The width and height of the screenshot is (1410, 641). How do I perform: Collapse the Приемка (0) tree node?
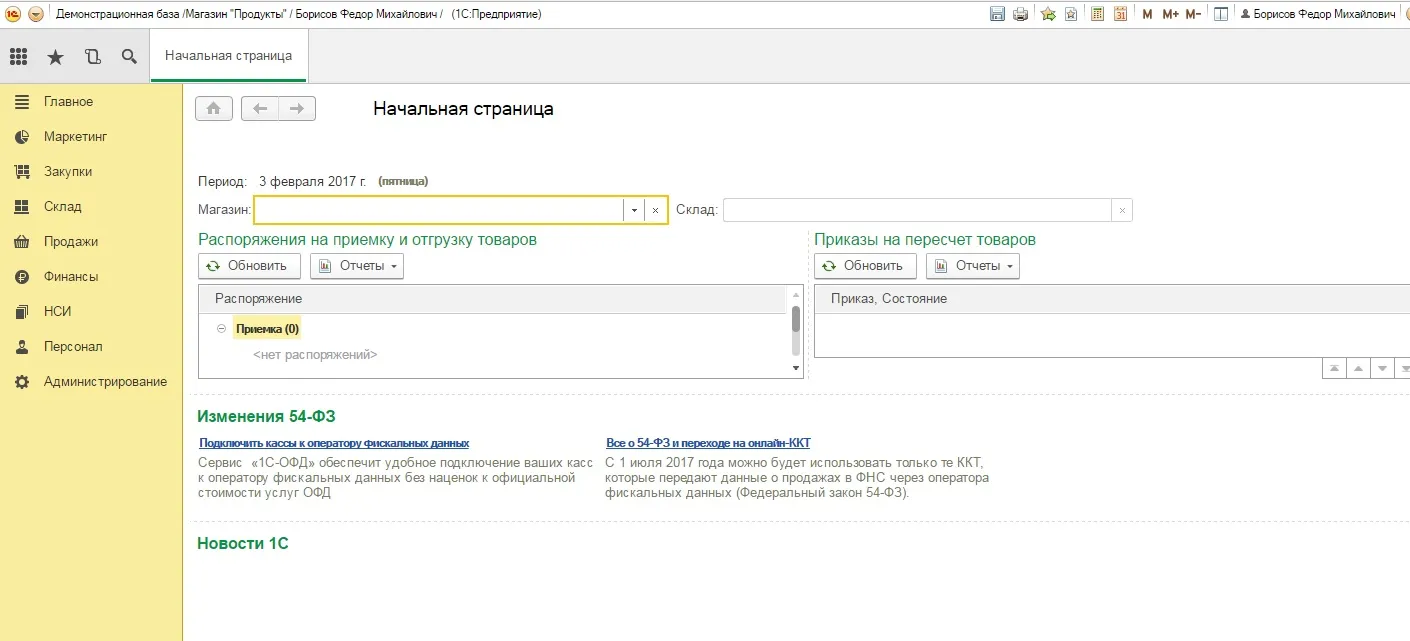(221, 329)
